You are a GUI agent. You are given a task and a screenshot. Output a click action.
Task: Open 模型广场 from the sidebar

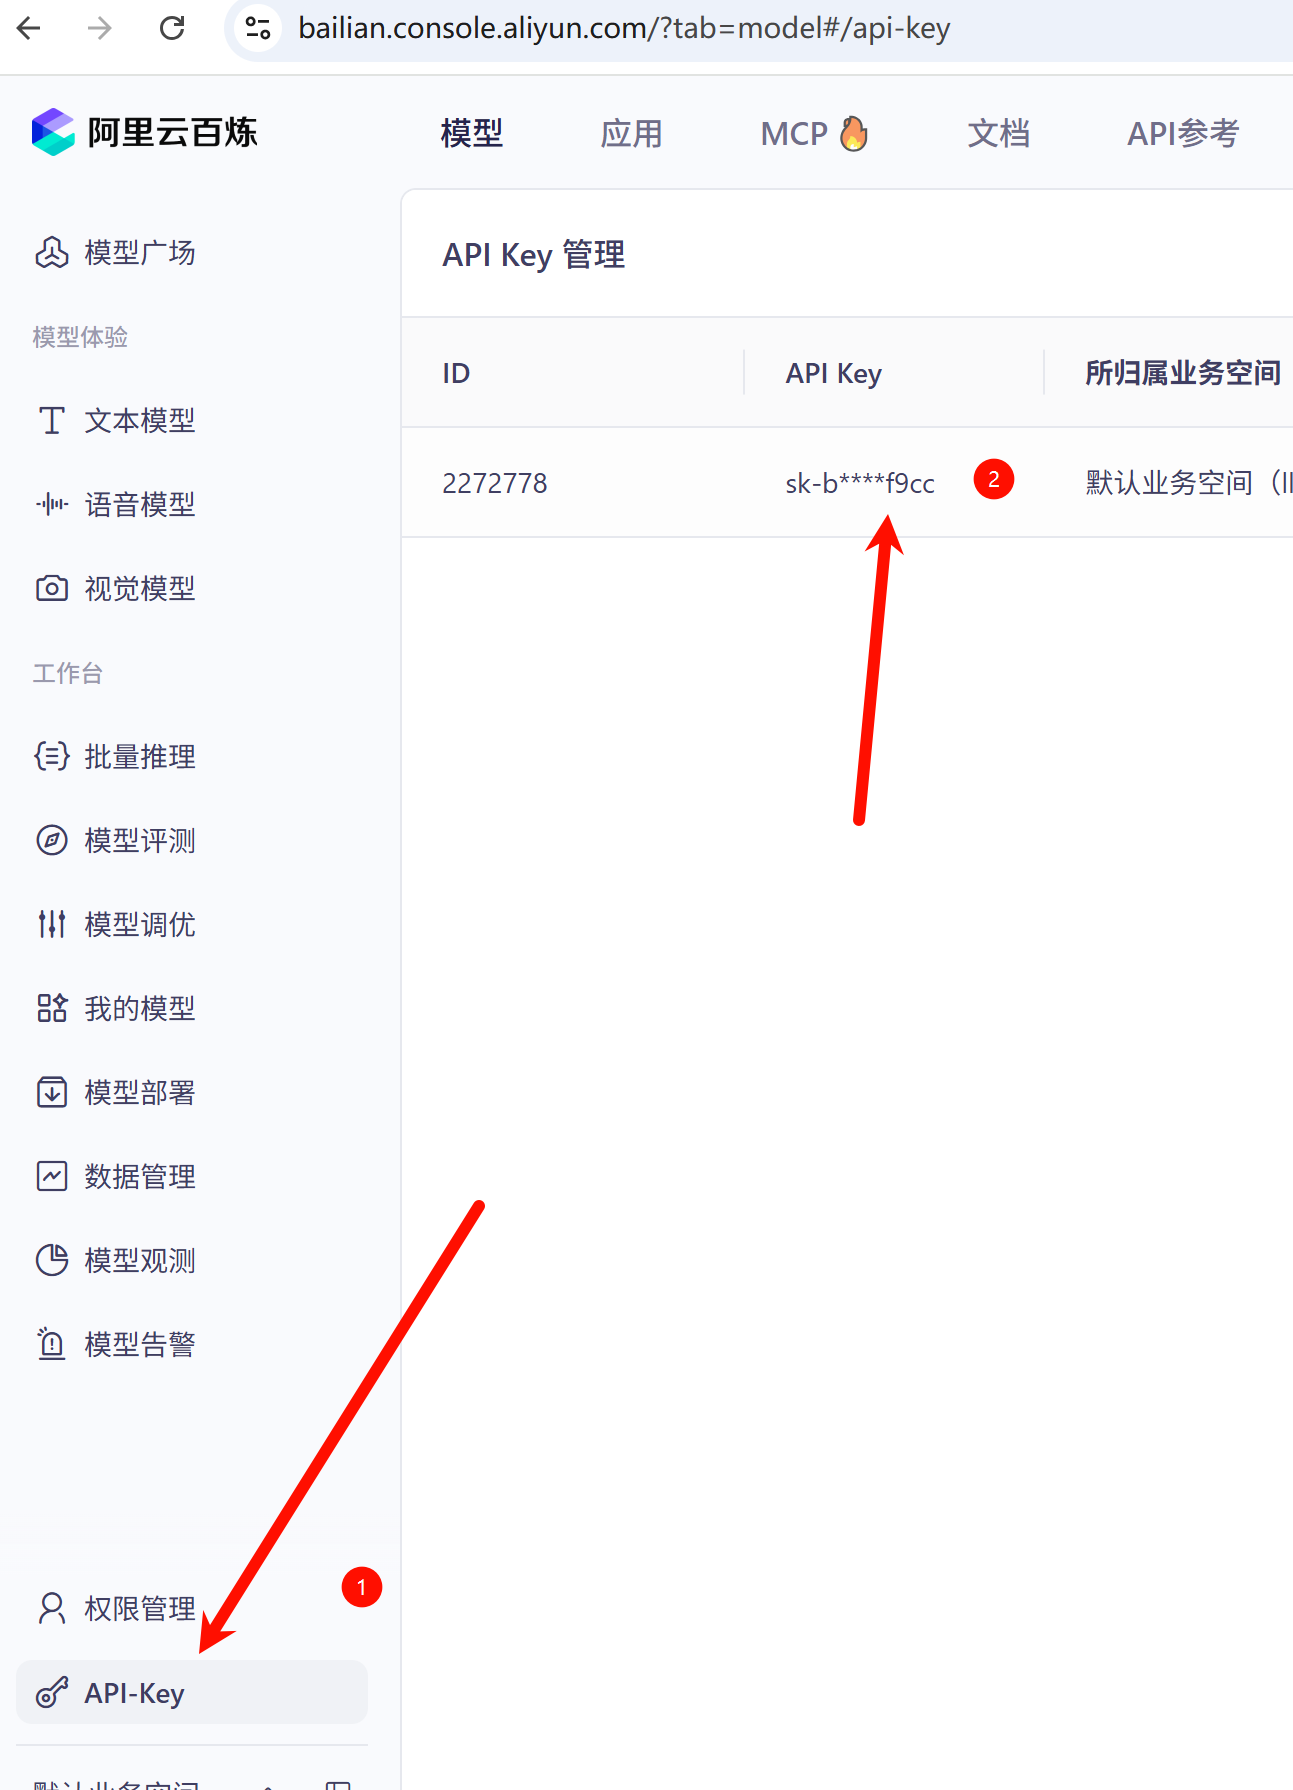(x=115, y=253)
